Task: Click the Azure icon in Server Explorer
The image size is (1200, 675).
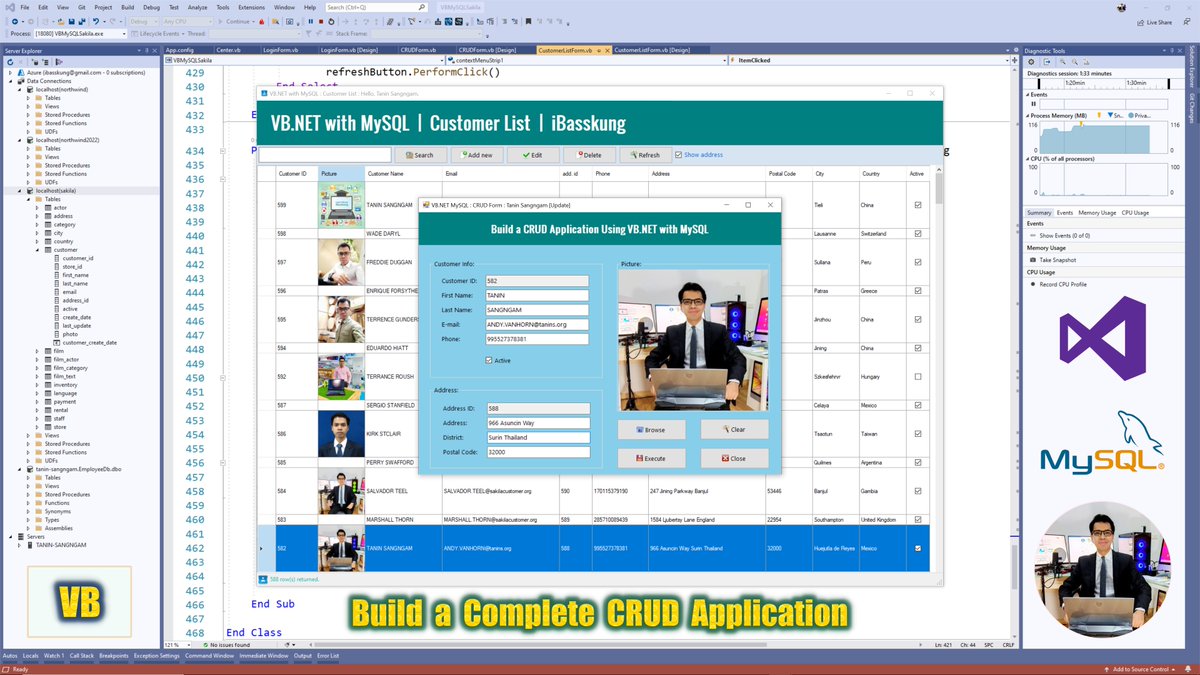Action: pyautogui.click(x=21, y=73)
